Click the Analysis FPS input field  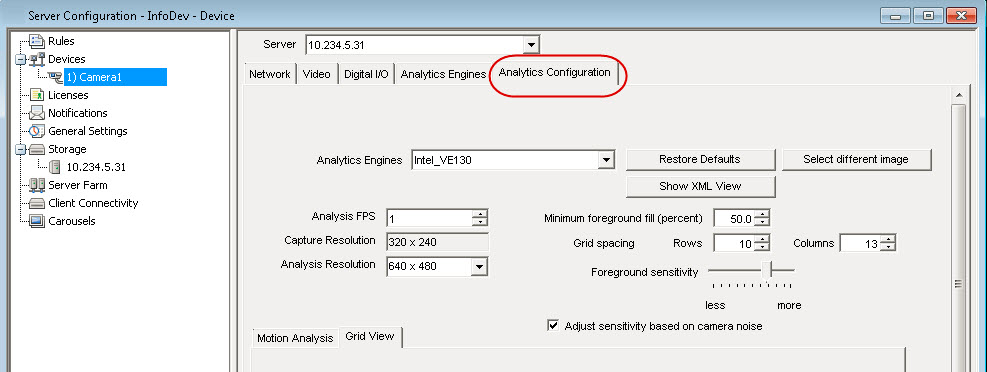point(430,218)
